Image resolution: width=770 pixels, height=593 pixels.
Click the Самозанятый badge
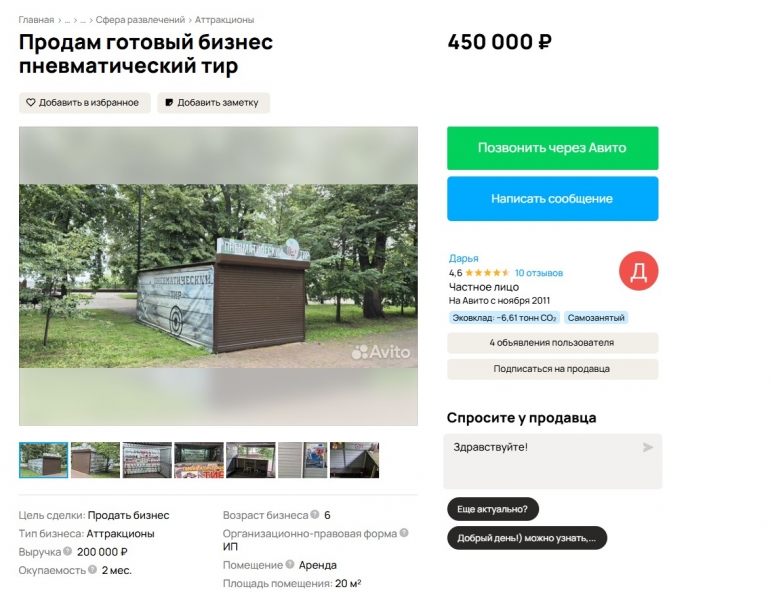tap(596, 318)
